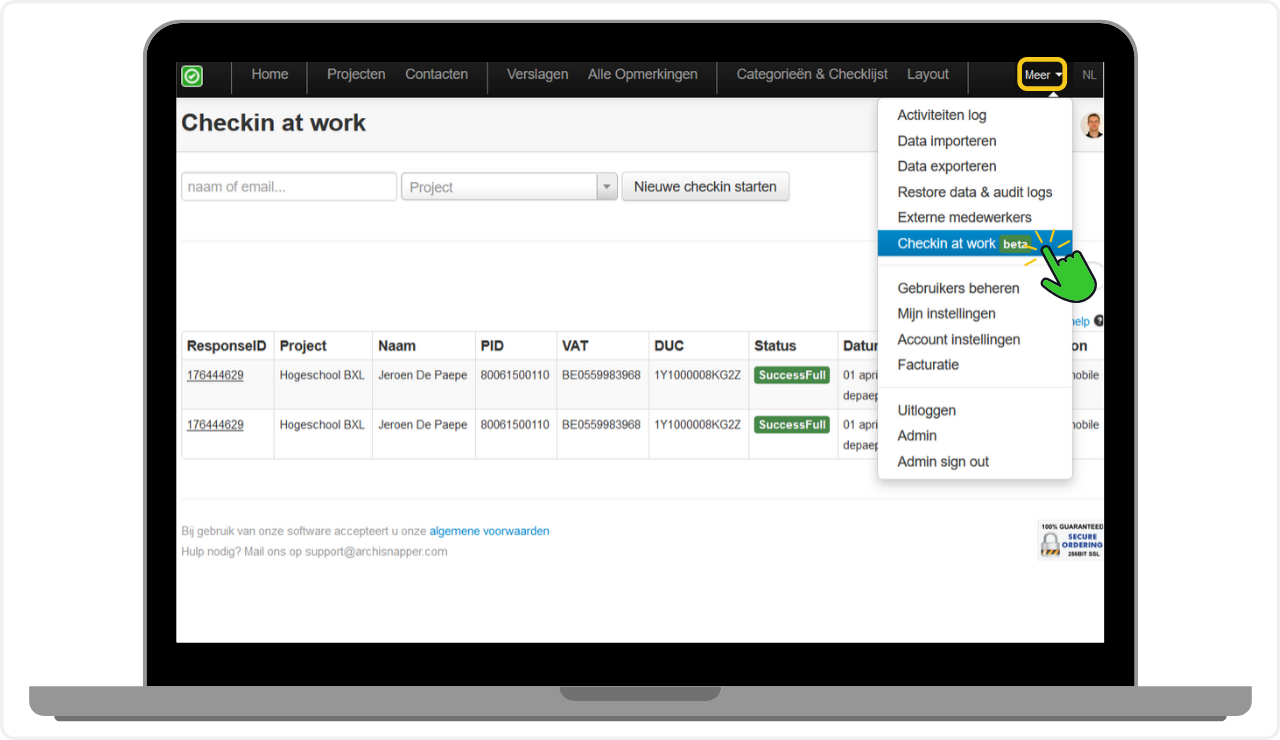The image size is (1280, 740).
Task: Select Externe medewerkers
Action: pyautogui.click(x=975, y=217)
